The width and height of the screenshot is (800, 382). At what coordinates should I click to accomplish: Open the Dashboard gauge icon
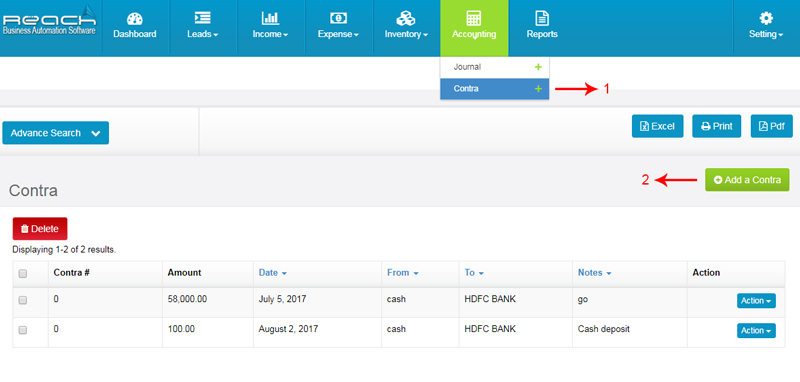[x=134, y=19]
